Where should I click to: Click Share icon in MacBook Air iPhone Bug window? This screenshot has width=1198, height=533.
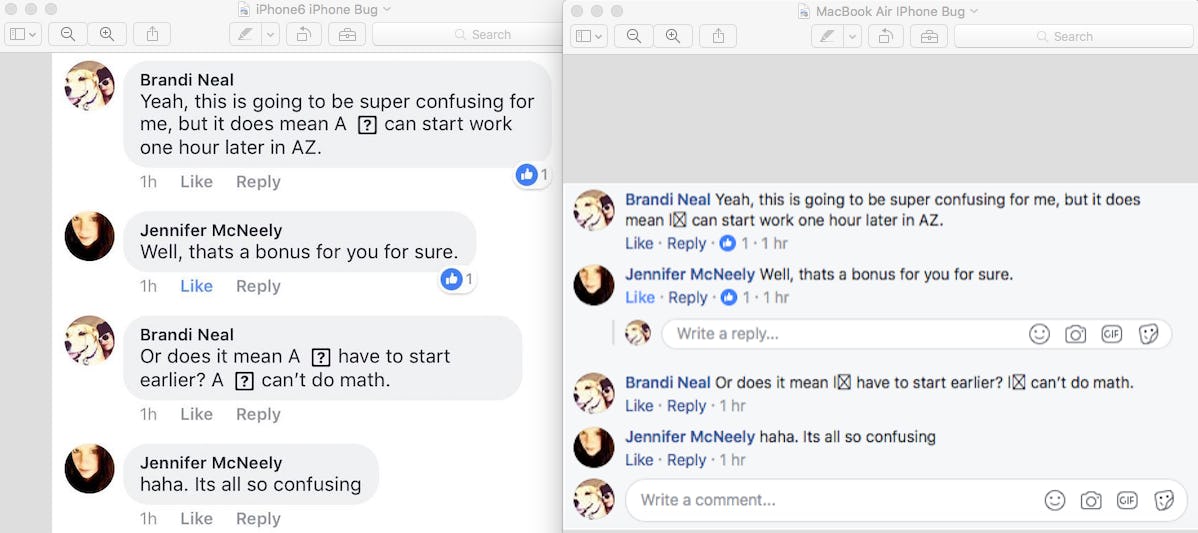point(718,36)
